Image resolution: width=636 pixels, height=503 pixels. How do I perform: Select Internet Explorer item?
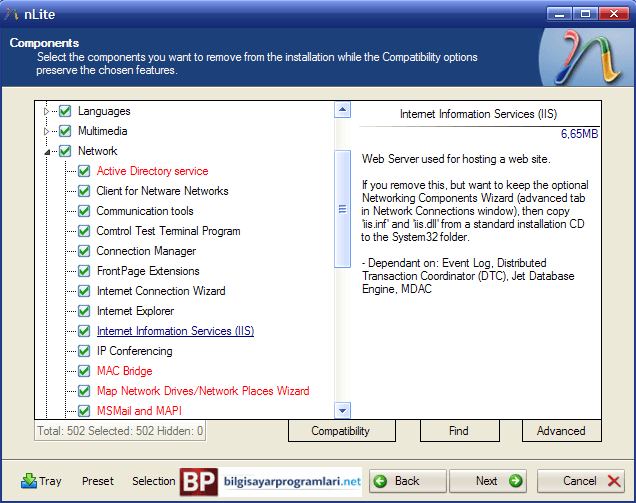[x=135, y=311]
